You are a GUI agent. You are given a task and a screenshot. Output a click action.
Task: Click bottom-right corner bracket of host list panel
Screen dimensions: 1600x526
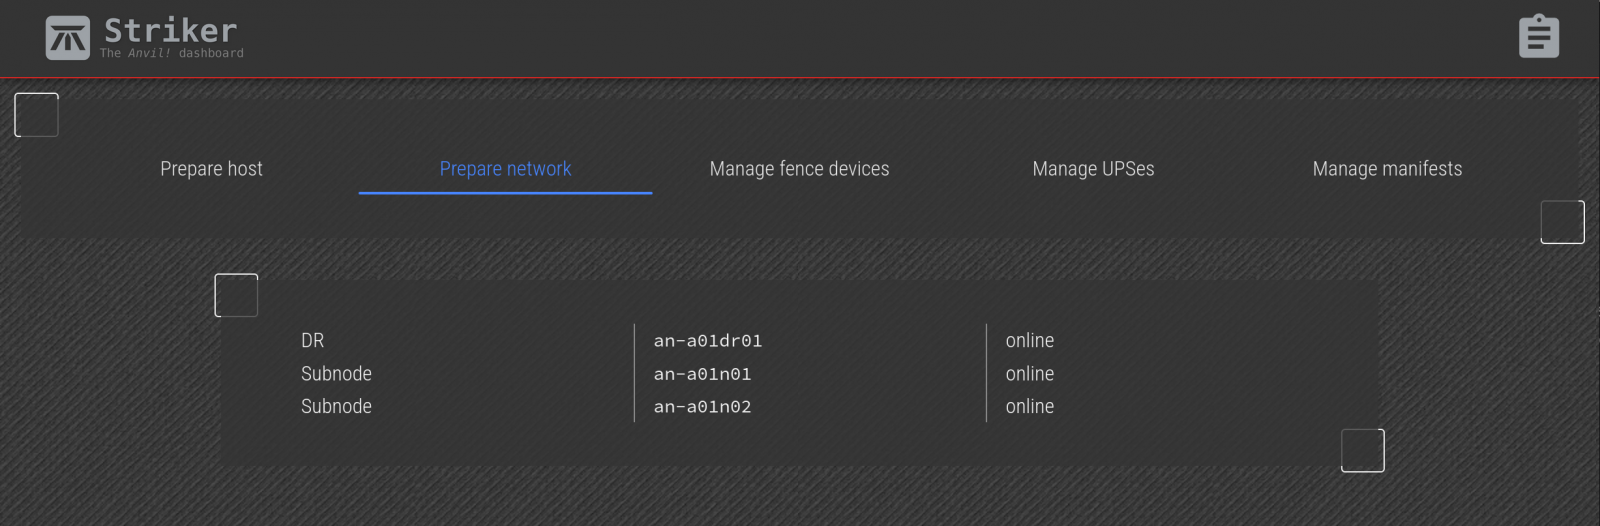point(1362,451)
